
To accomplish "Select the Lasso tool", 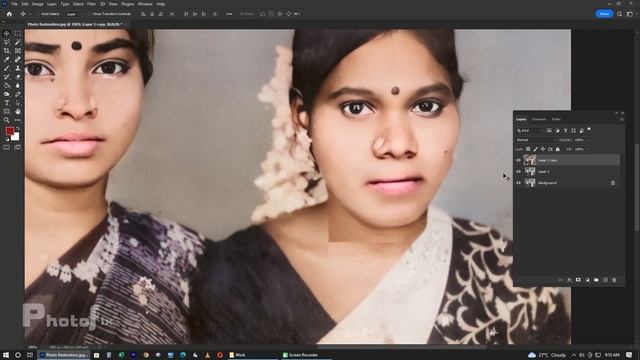I will click(7, 42).
